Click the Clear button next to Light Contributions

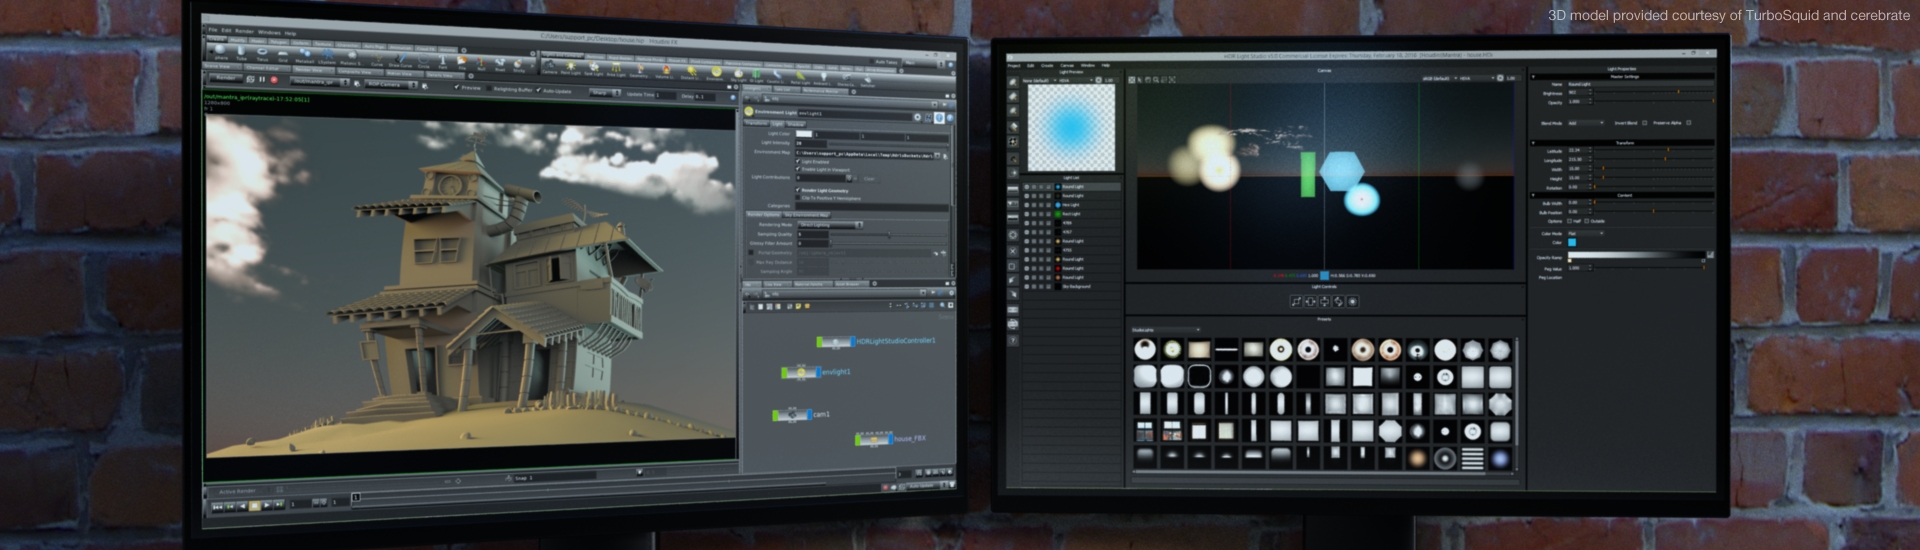(869, 179)
